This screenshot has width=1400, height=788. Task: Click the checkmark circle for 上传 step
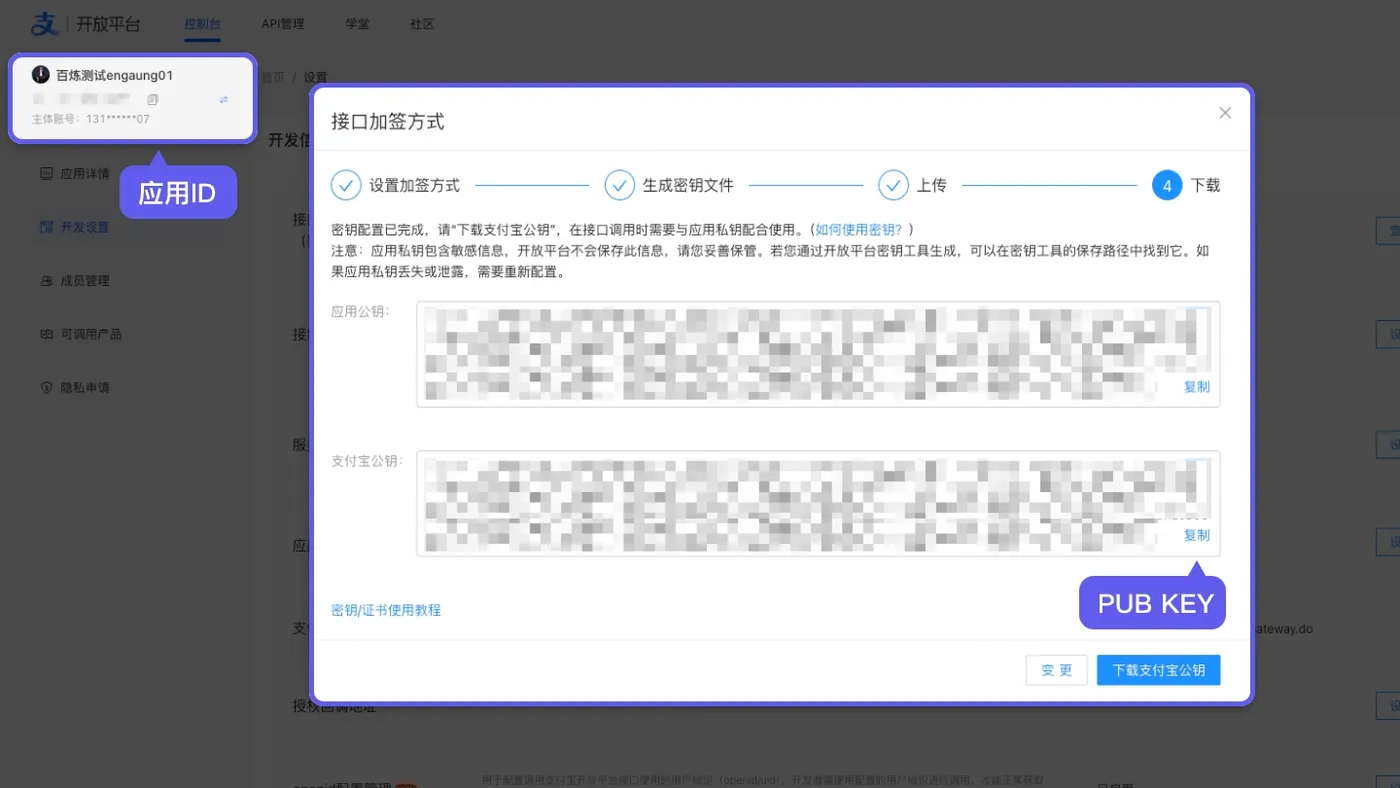point(893,185)
